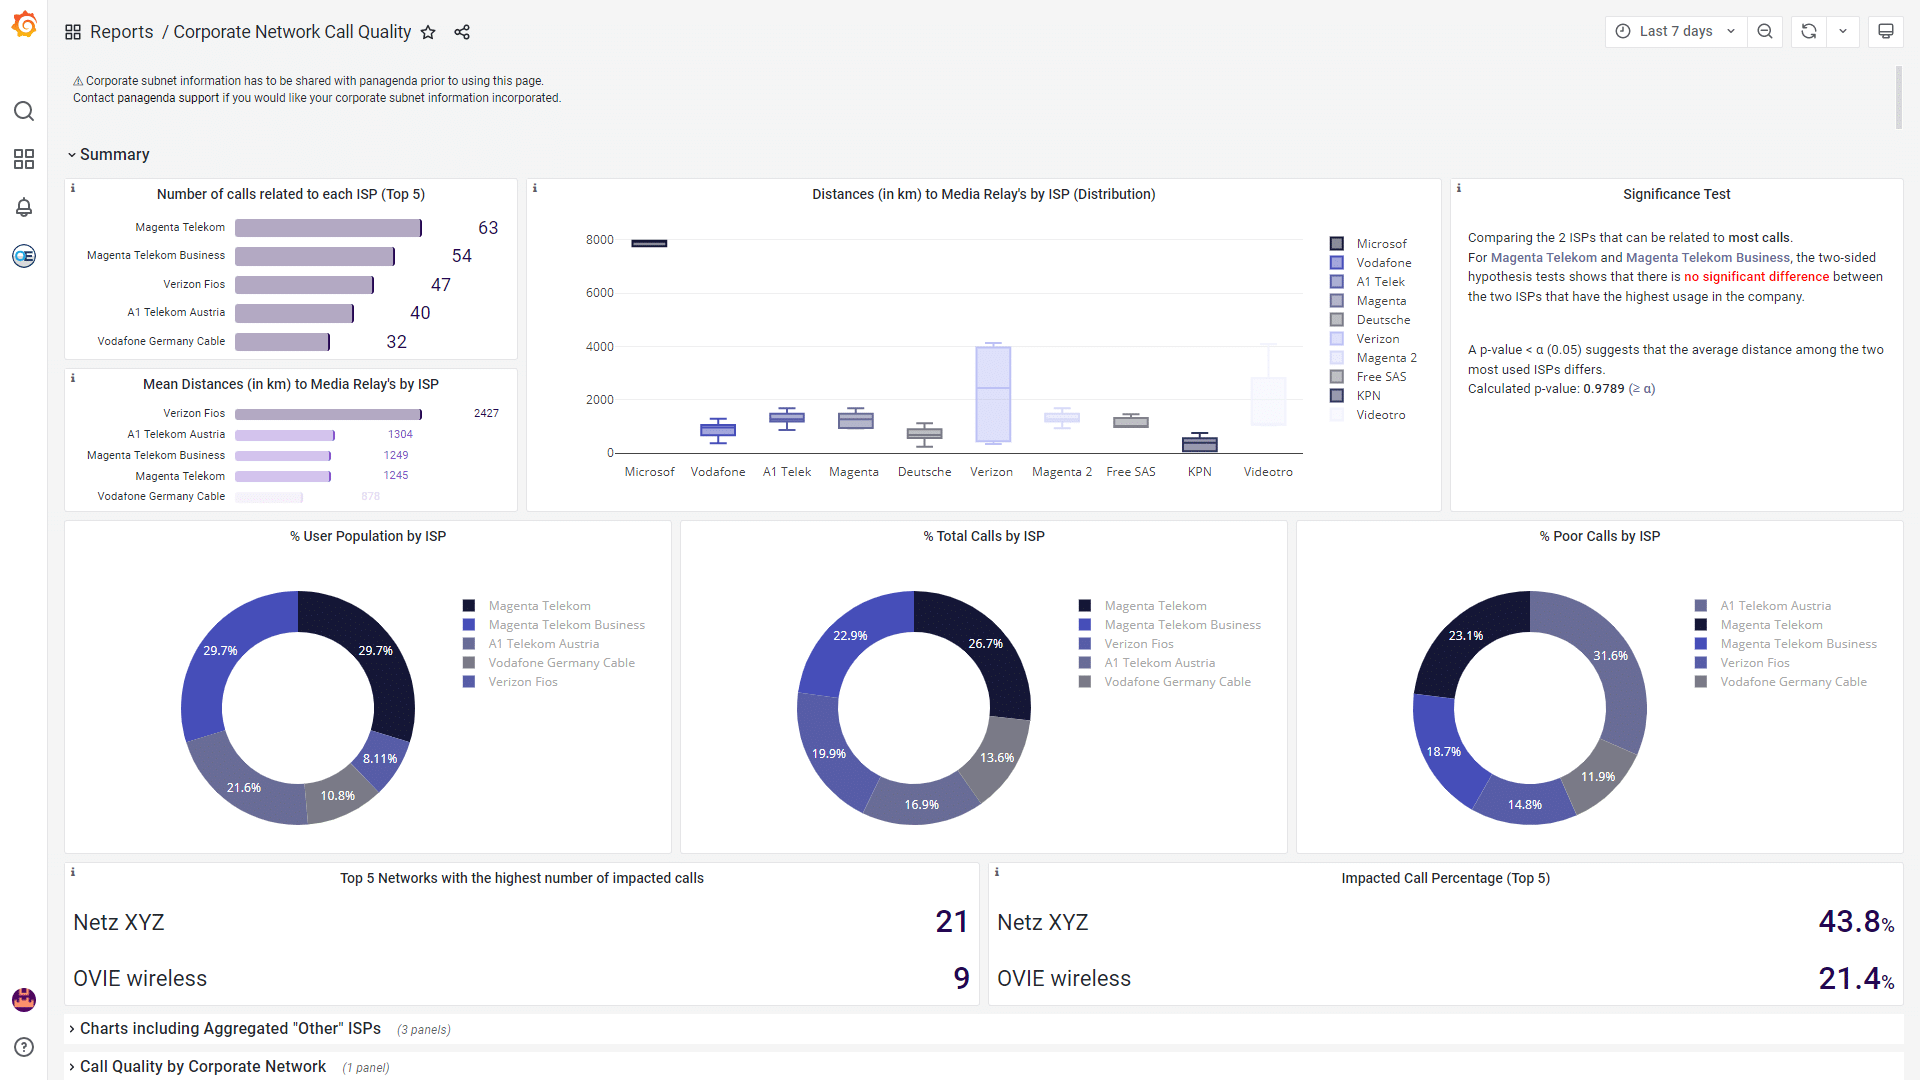Screen dimensions: 1920x1080
Task: Click the Reports breadcrumb link
Action: click(x=121, y=32)
